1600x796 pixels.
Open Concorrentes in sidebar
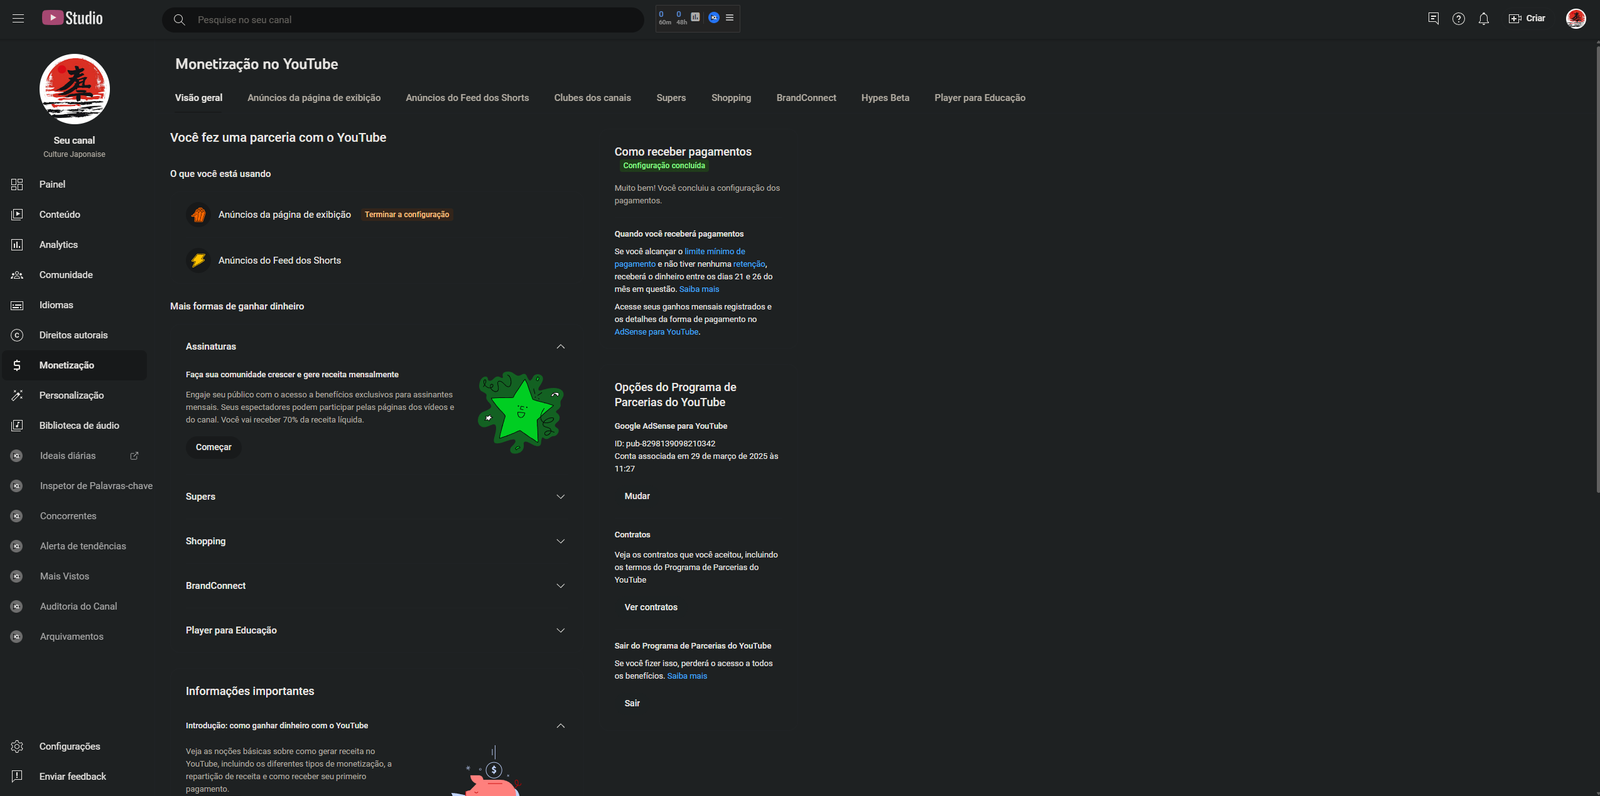(68, 516)
